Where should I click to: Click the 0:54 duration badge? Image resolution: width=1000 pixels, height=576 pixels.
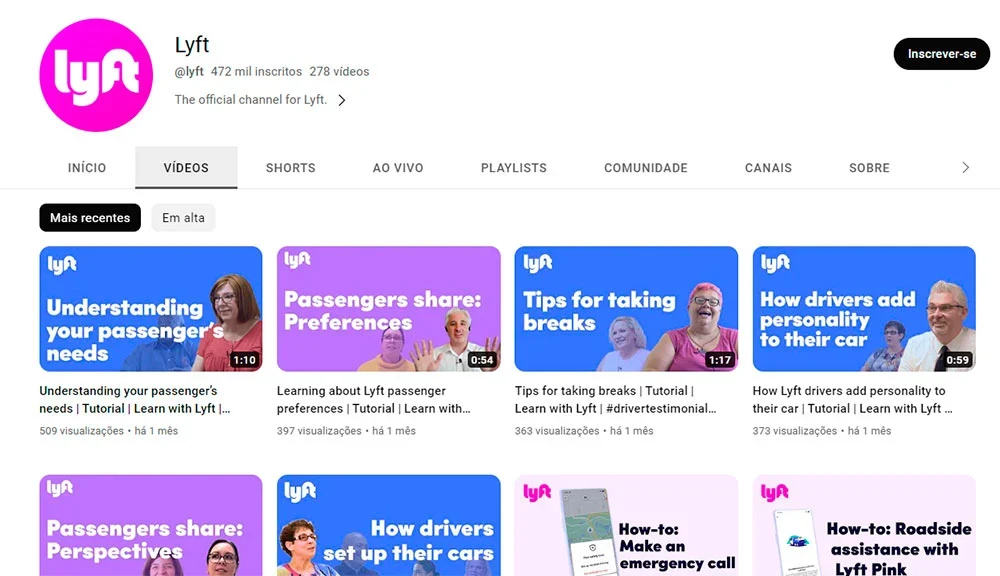[482, 360]
